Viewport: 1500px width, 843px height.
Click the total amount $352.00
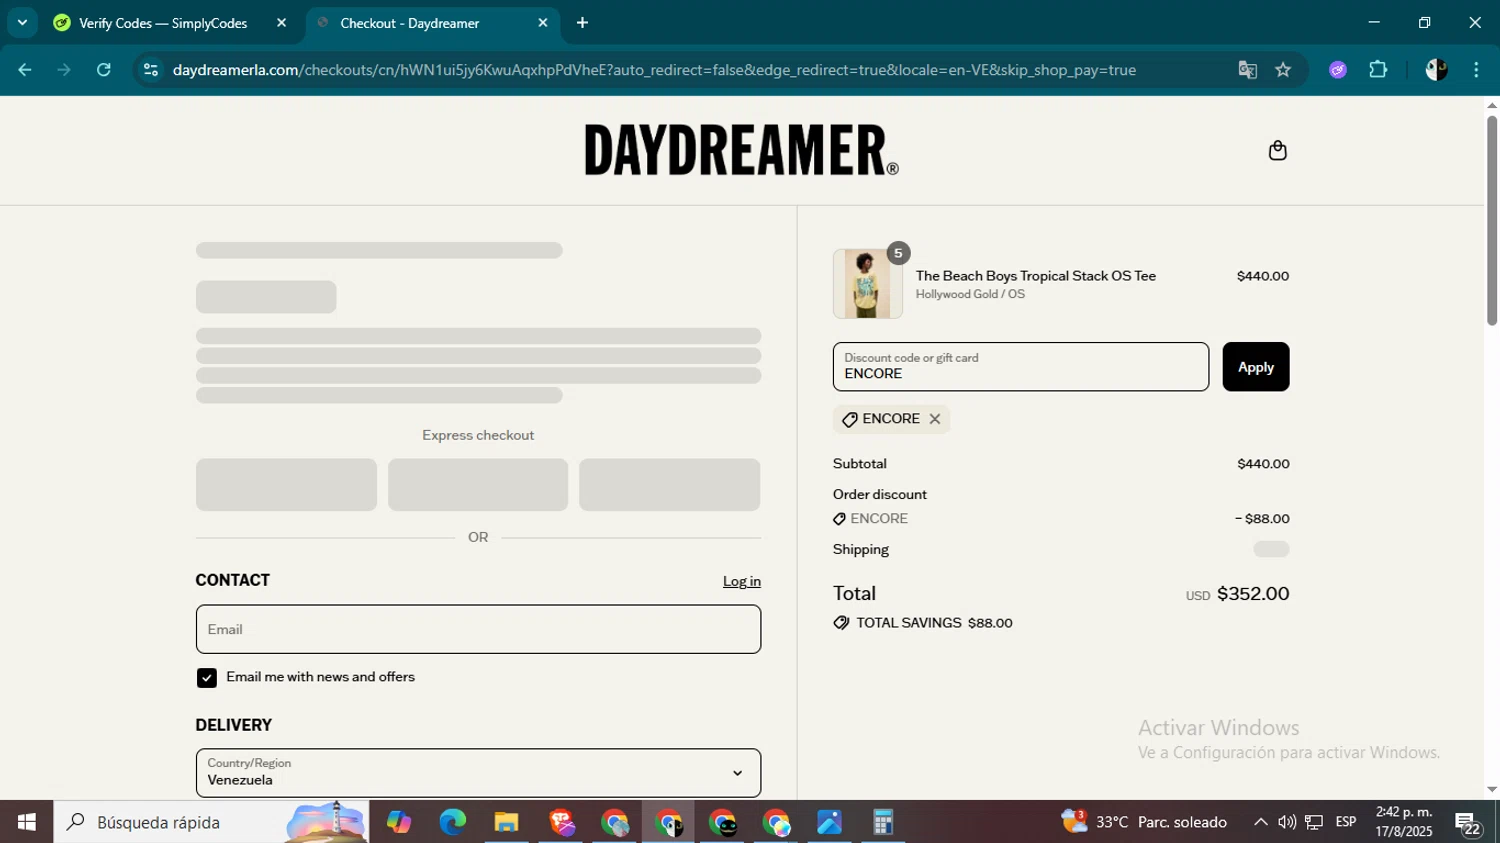coord(1253,594)
